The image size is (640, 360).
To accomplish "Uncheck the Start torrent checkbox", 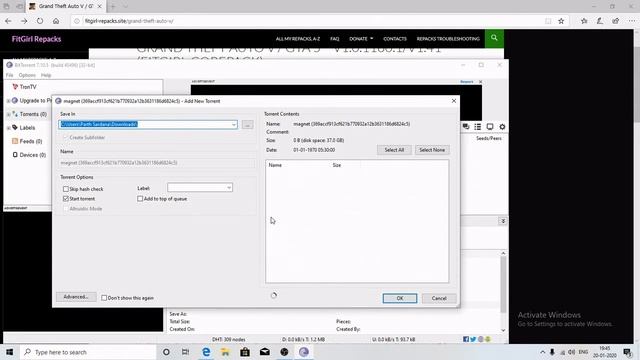I will point(66,199).
